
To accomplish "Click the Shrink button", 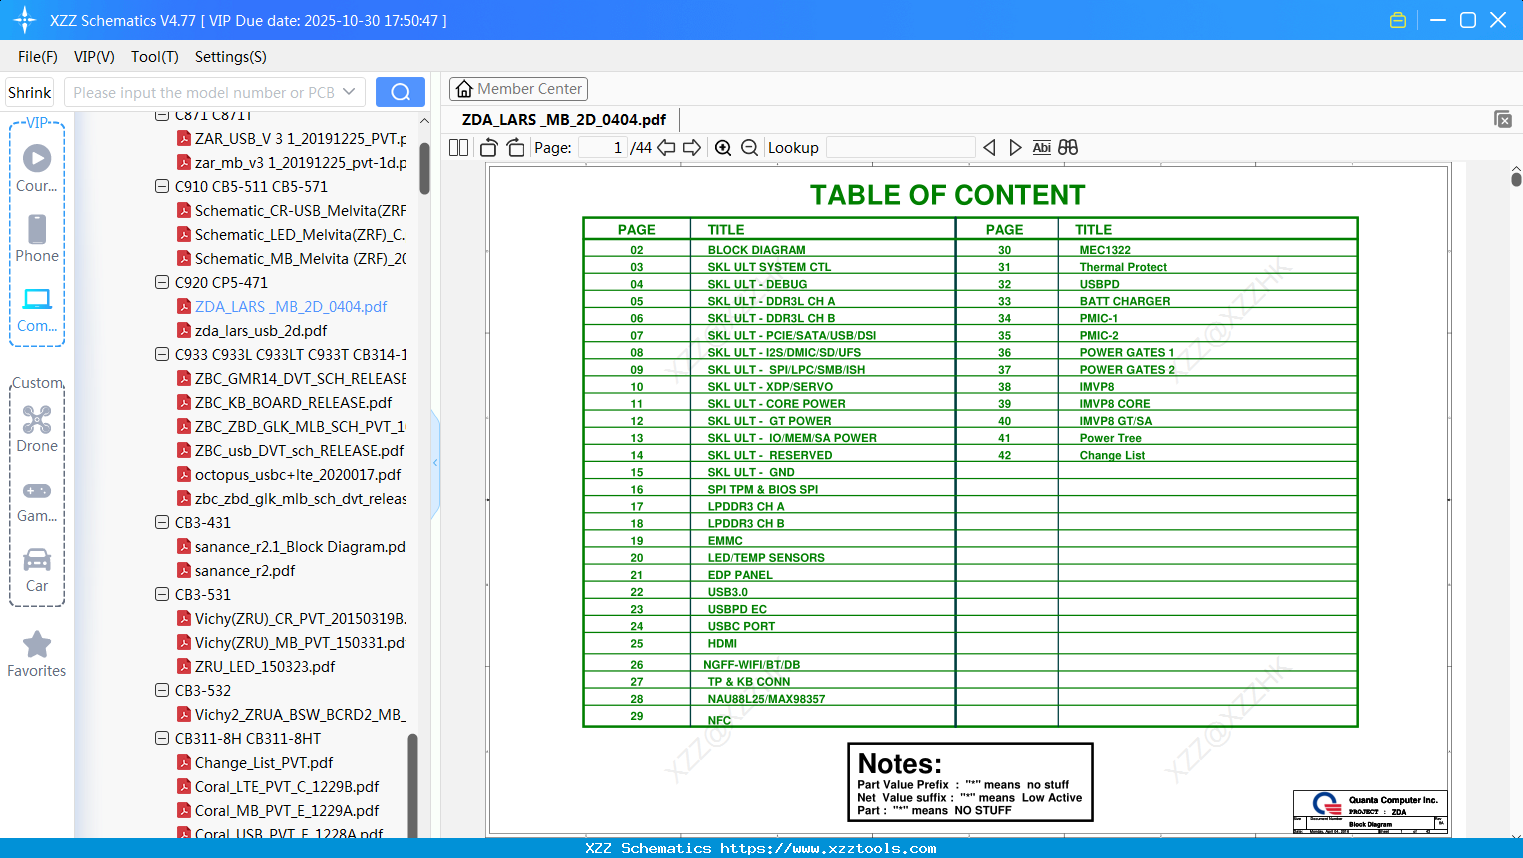I will 29,92.
